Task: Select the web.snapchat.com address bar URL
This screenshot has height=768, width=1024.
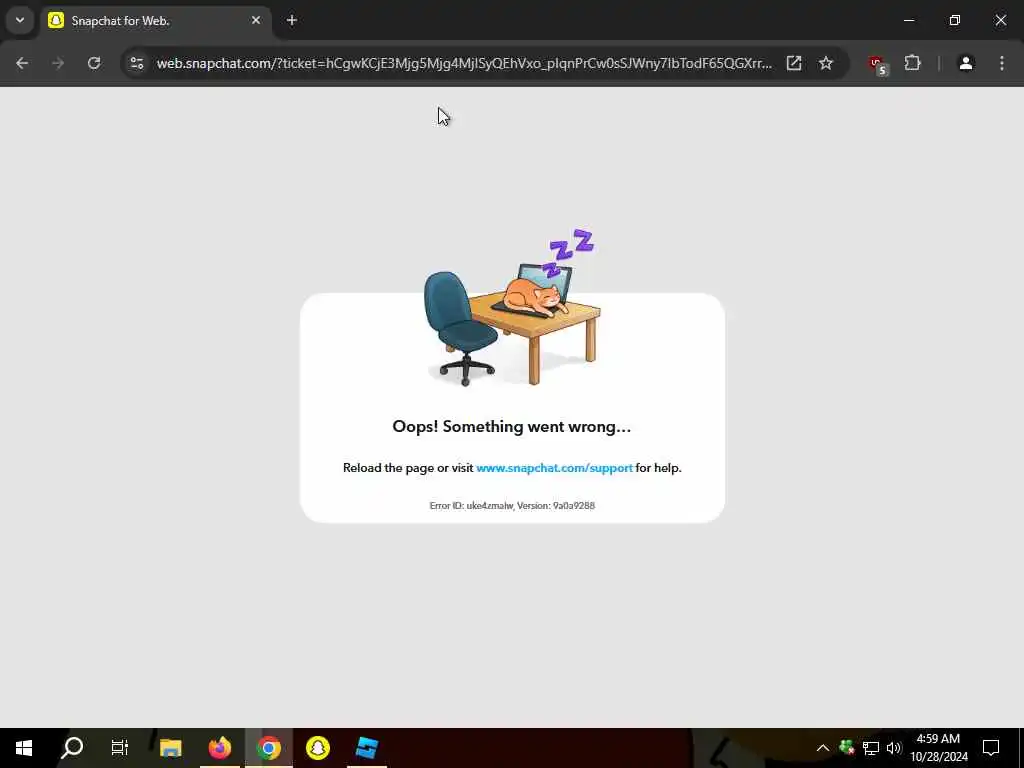Action: tap(464, 63)
